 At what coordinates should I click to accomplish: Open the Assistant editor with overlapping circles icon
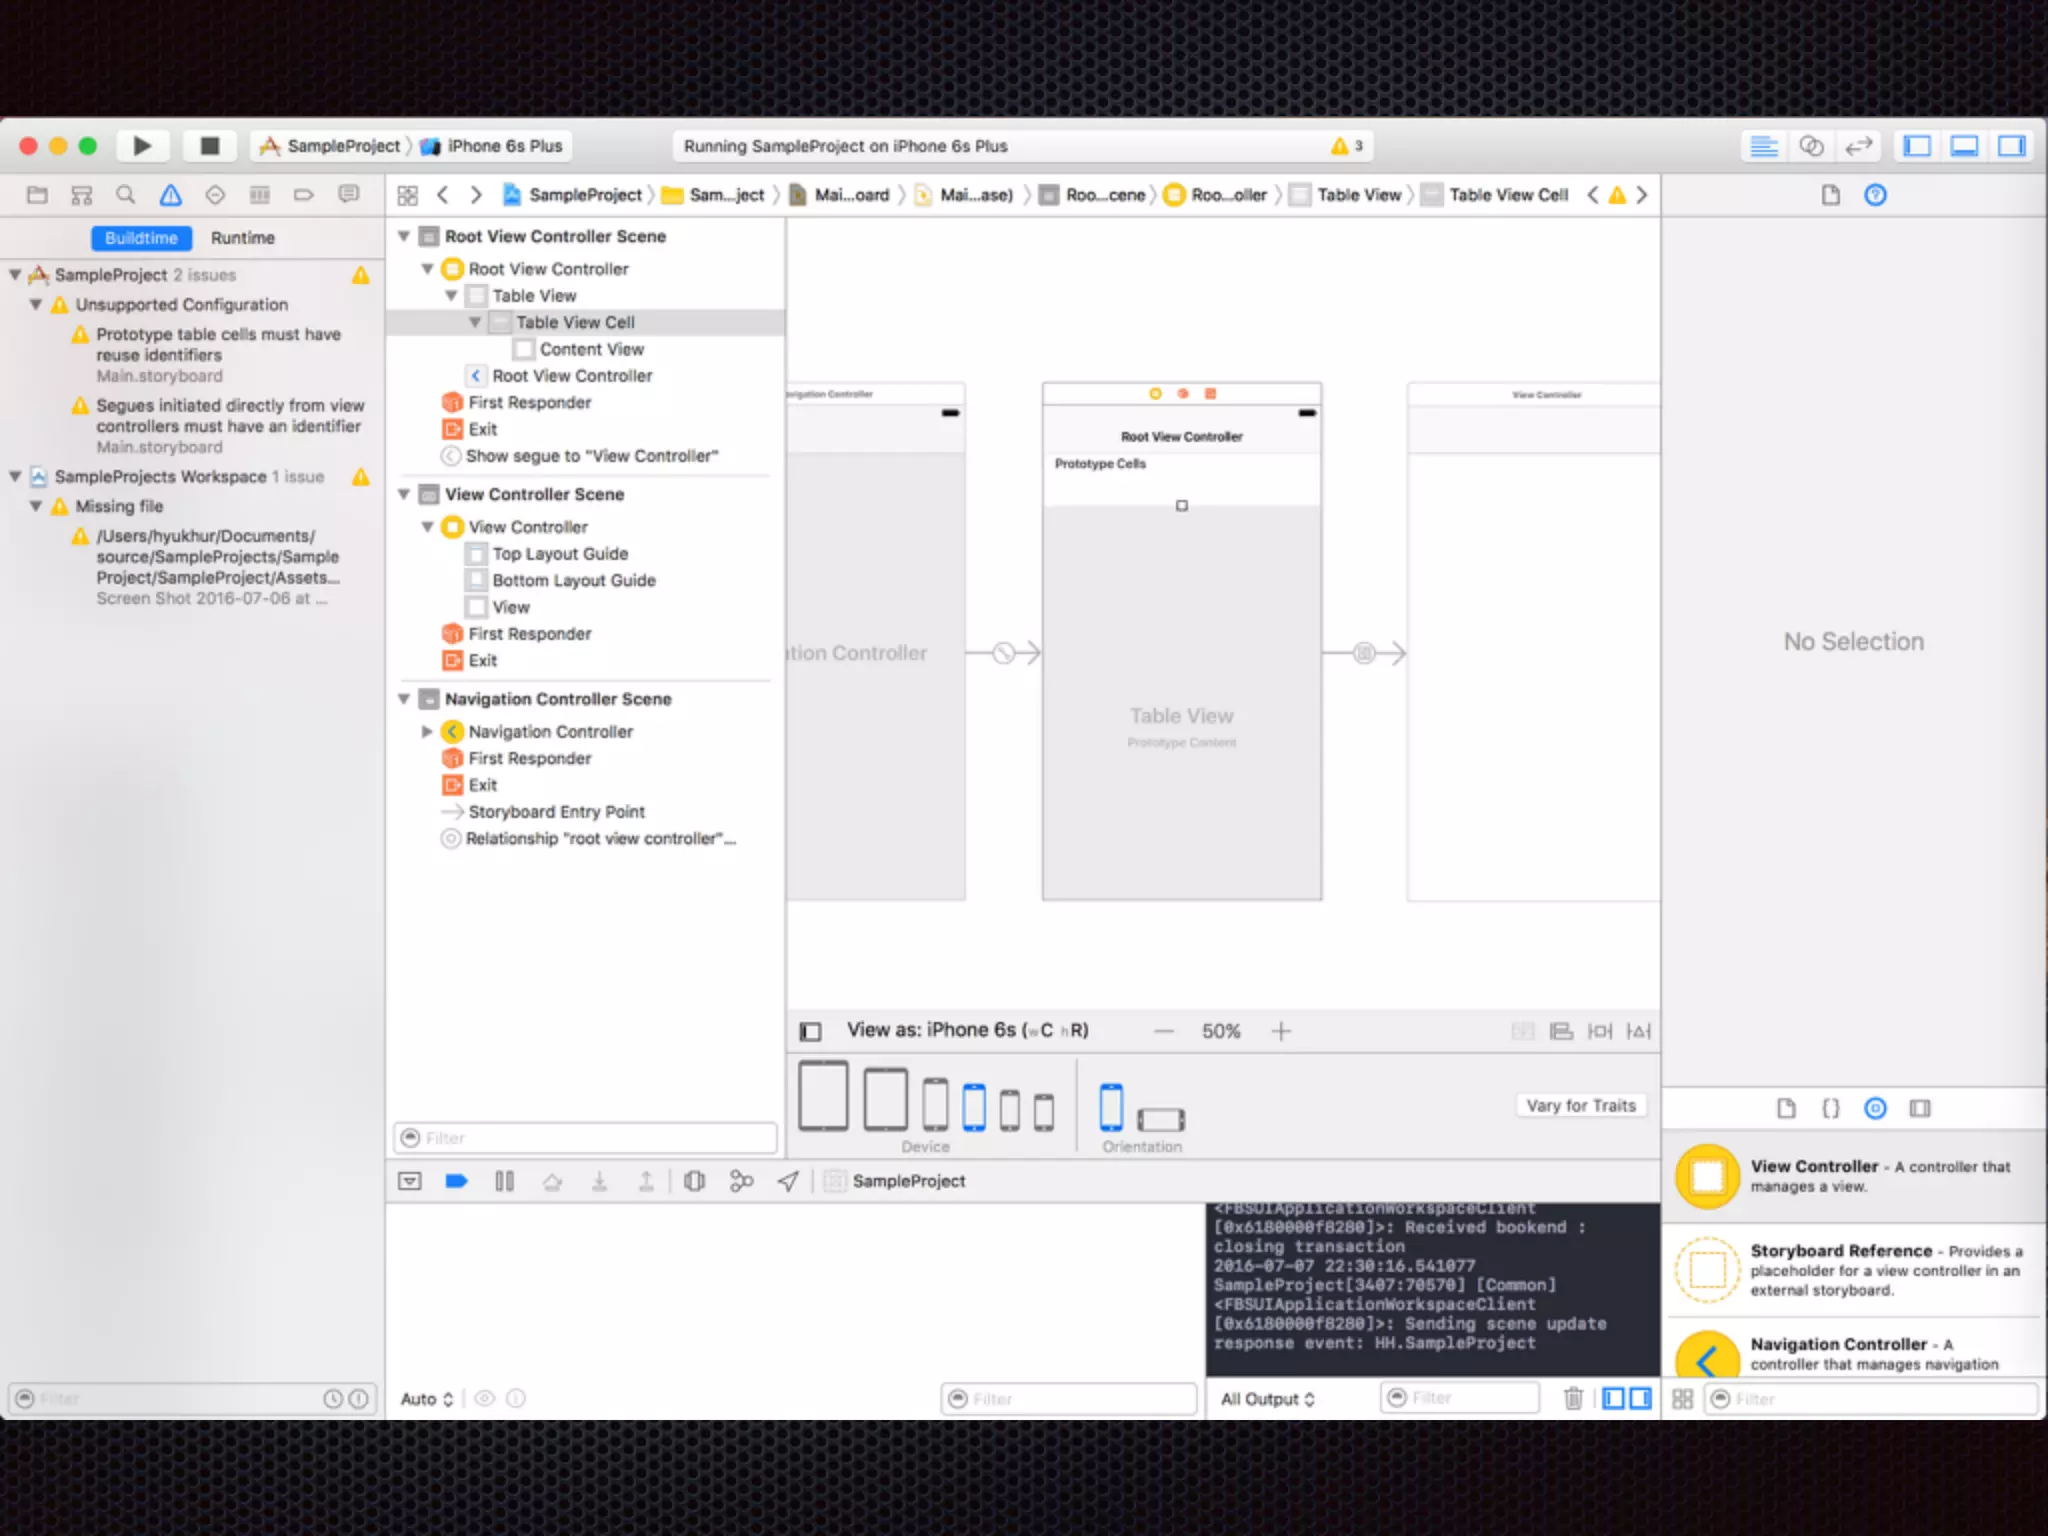1811,146
